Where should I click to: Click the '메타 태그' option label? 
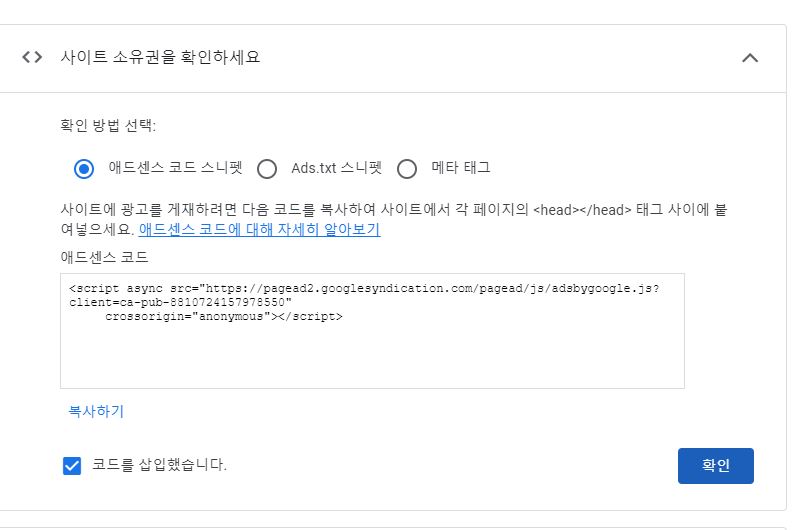pos(461,167)
